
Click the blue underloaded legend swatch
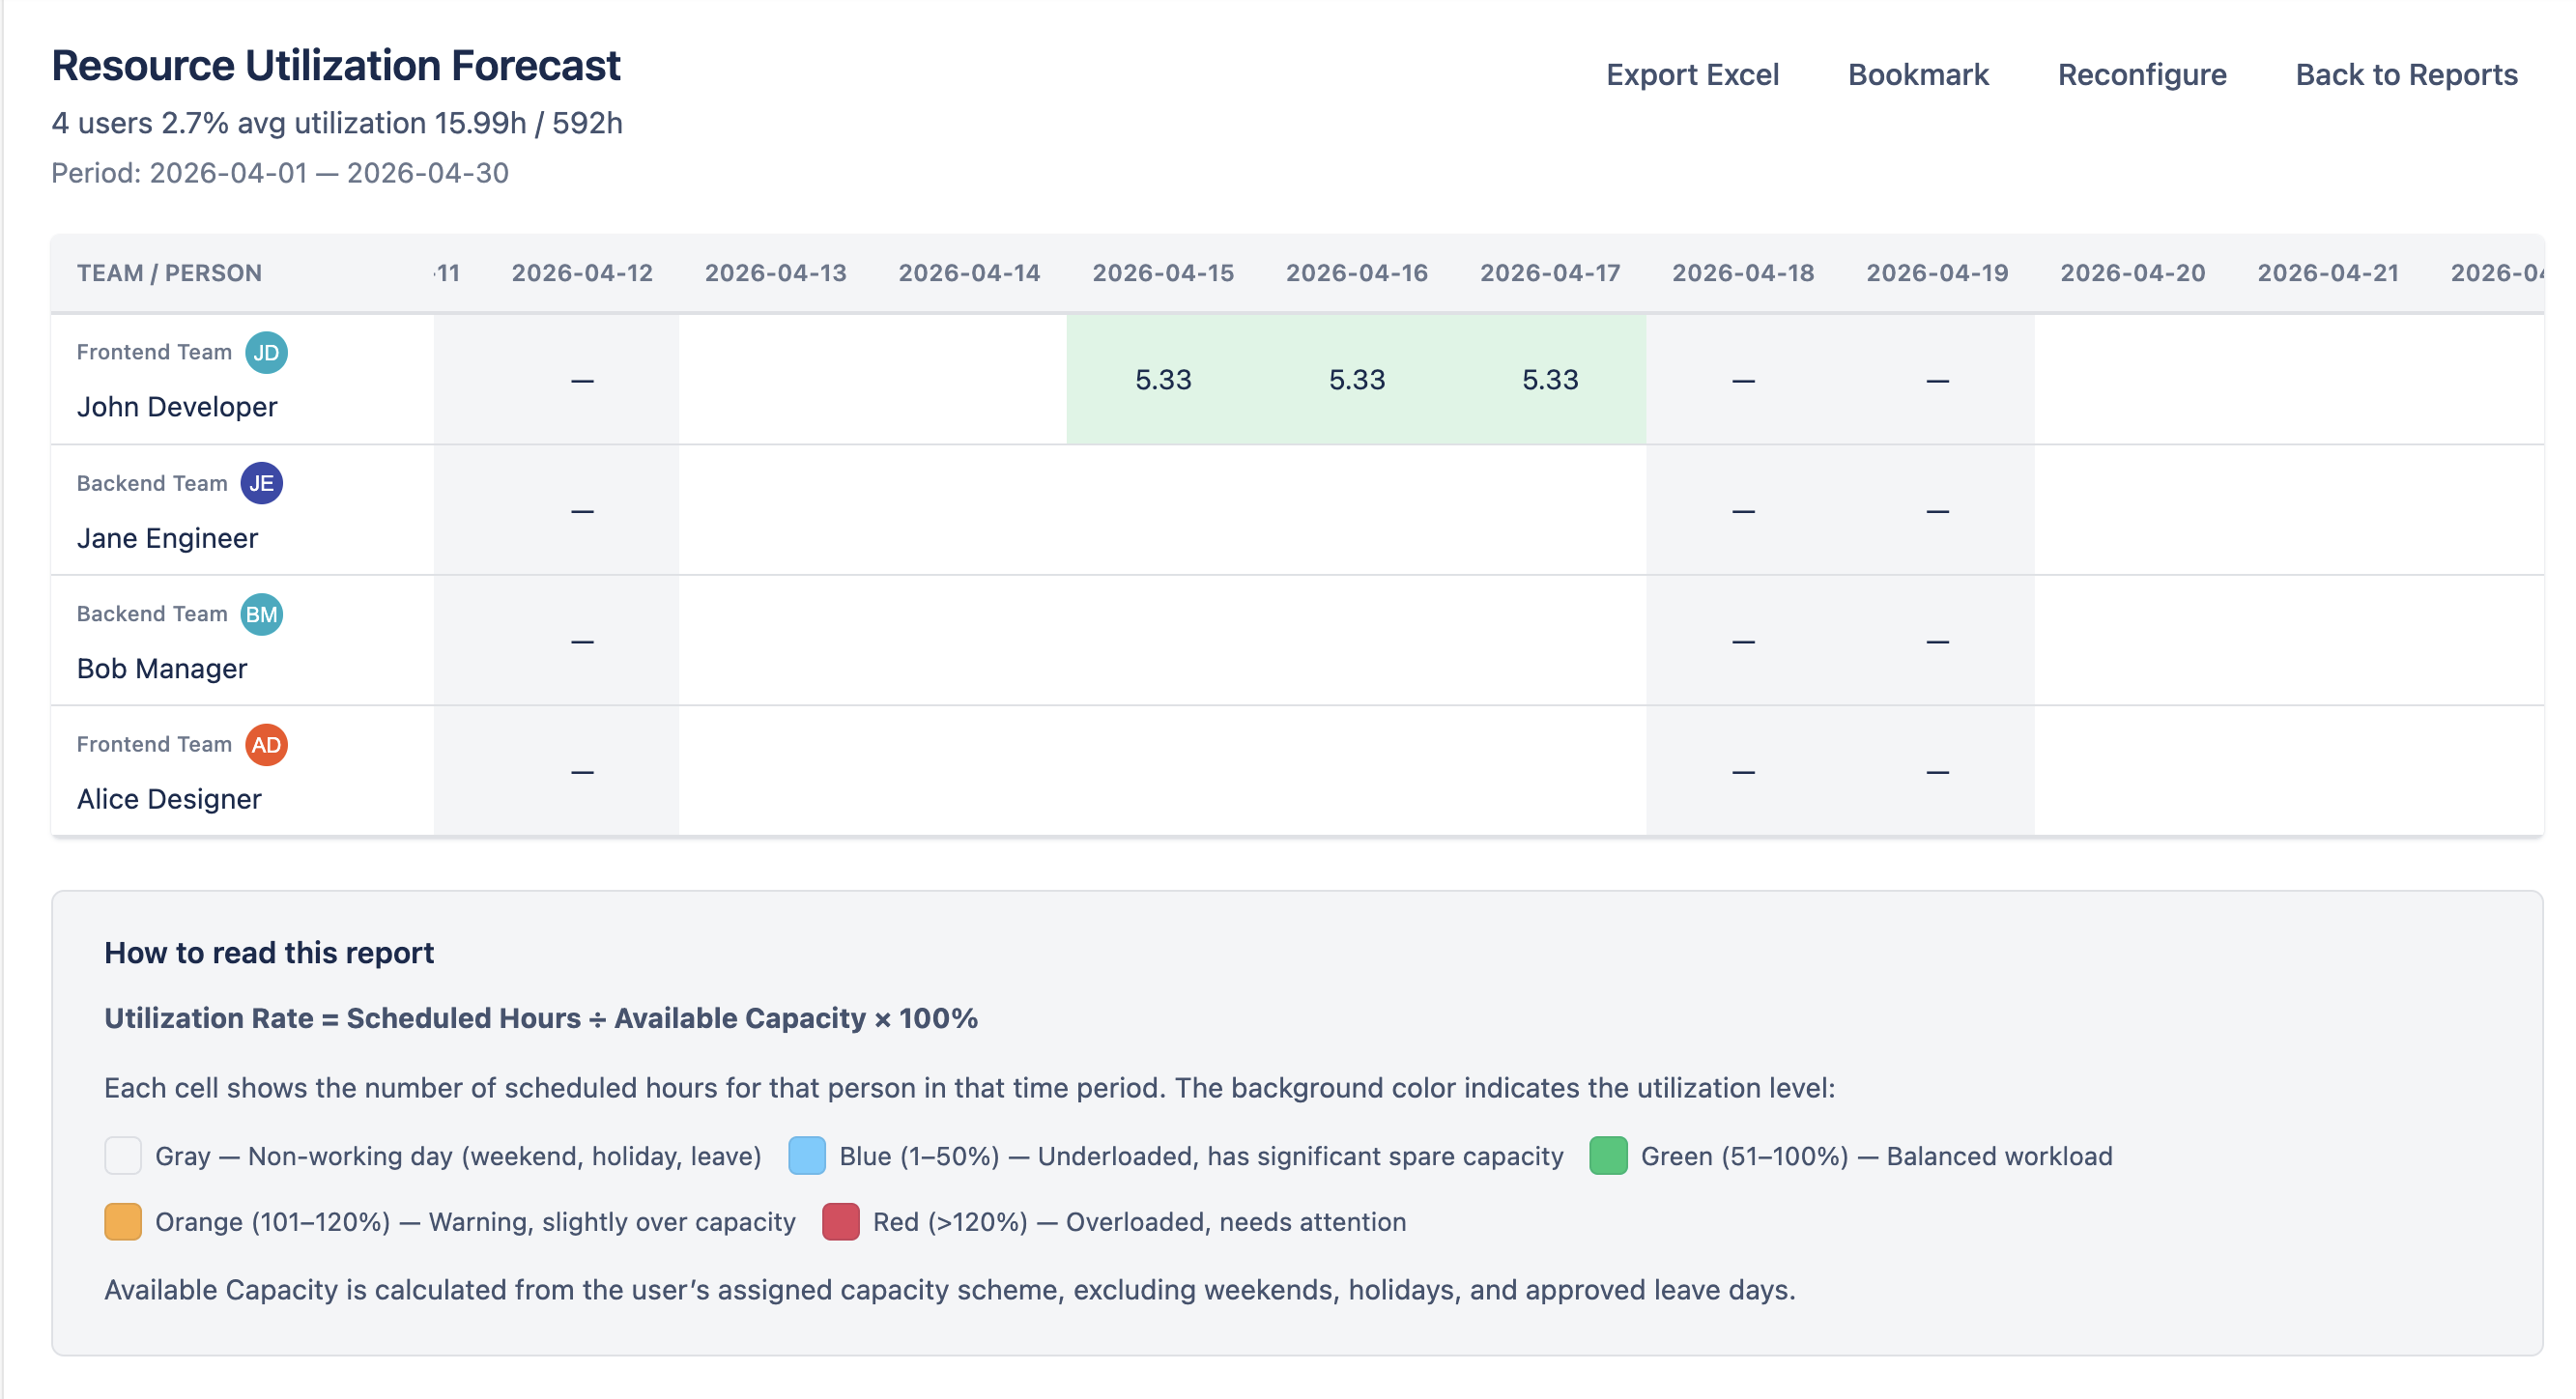tap(806, 1156)
